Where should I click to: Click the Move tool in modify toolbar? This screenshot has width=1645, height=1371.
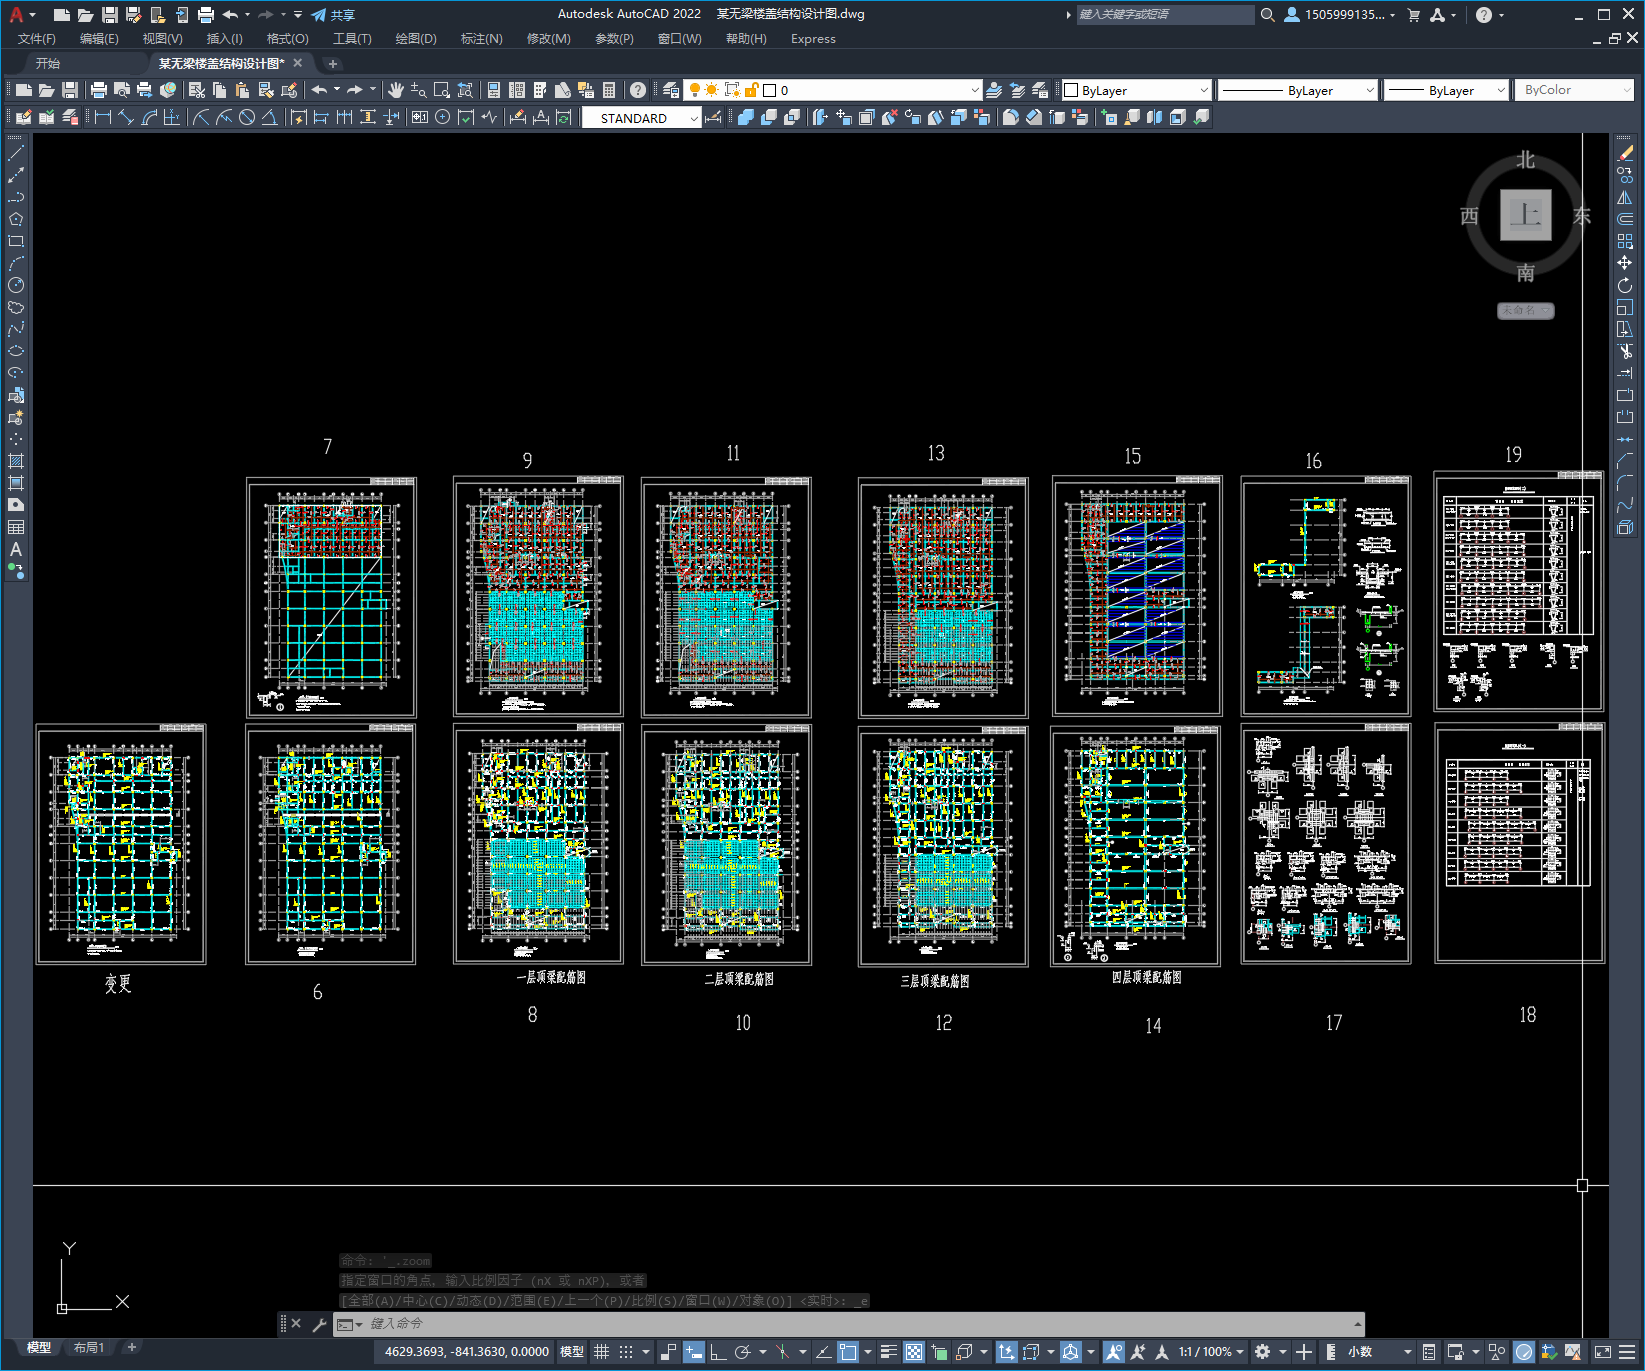(1625, 263)
